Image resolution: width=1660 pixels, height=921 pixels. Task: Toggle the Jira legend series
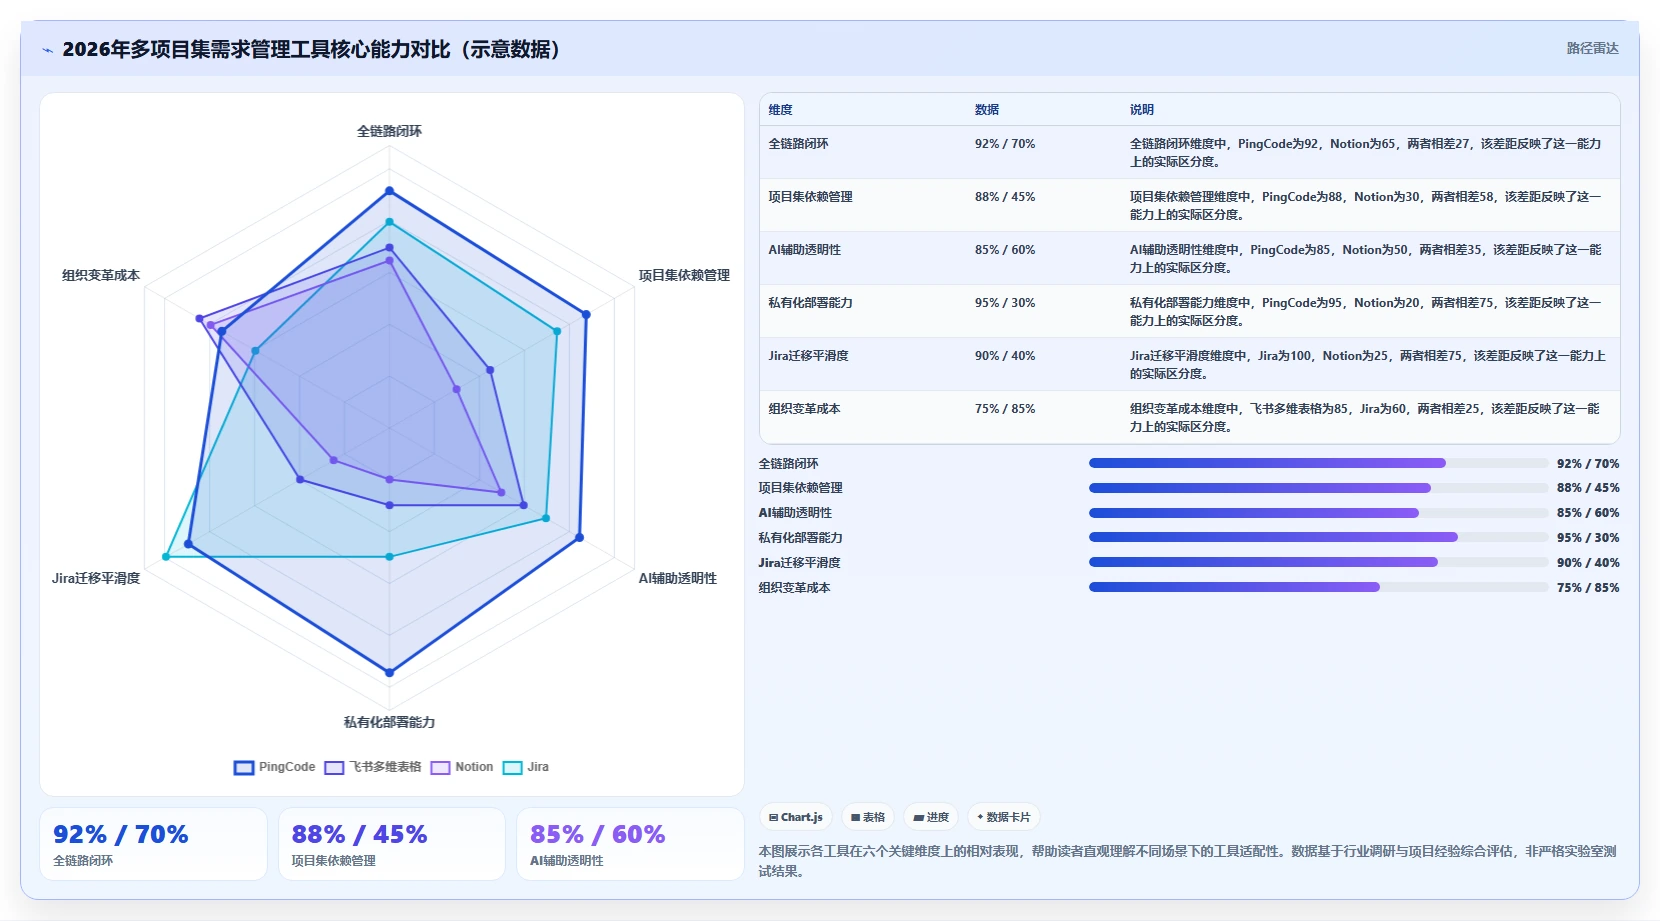click(525, 767)
